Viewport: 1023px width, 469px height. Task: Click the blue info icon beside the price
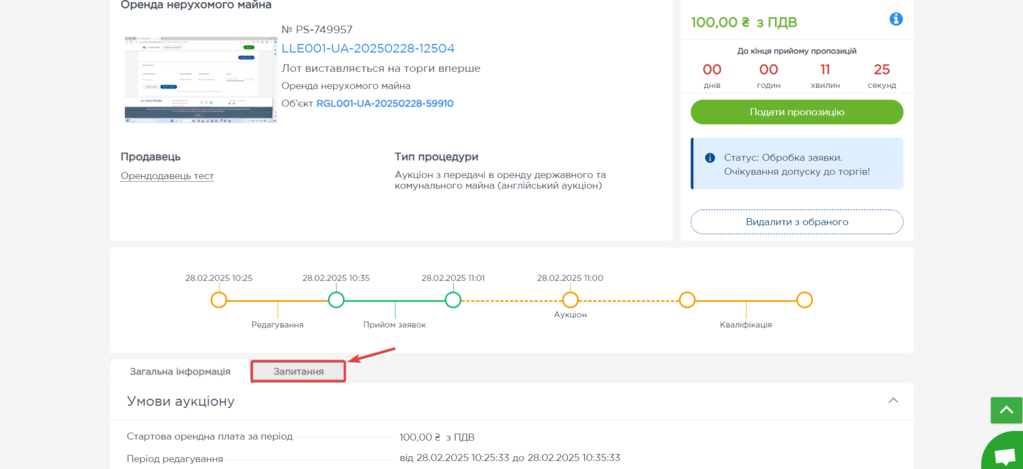tap(896, 19)
